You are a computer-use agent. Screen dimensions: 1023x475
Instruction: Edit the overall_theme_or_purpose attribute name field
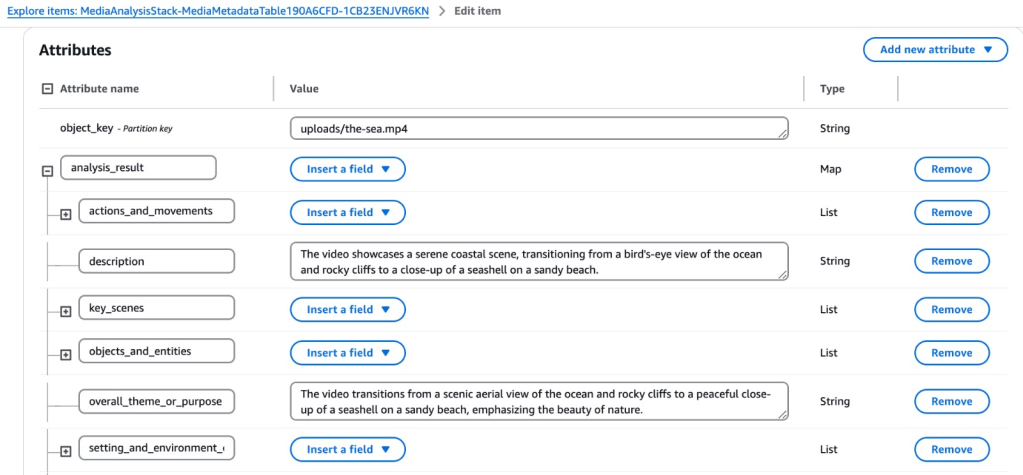[x=156, y=401]
